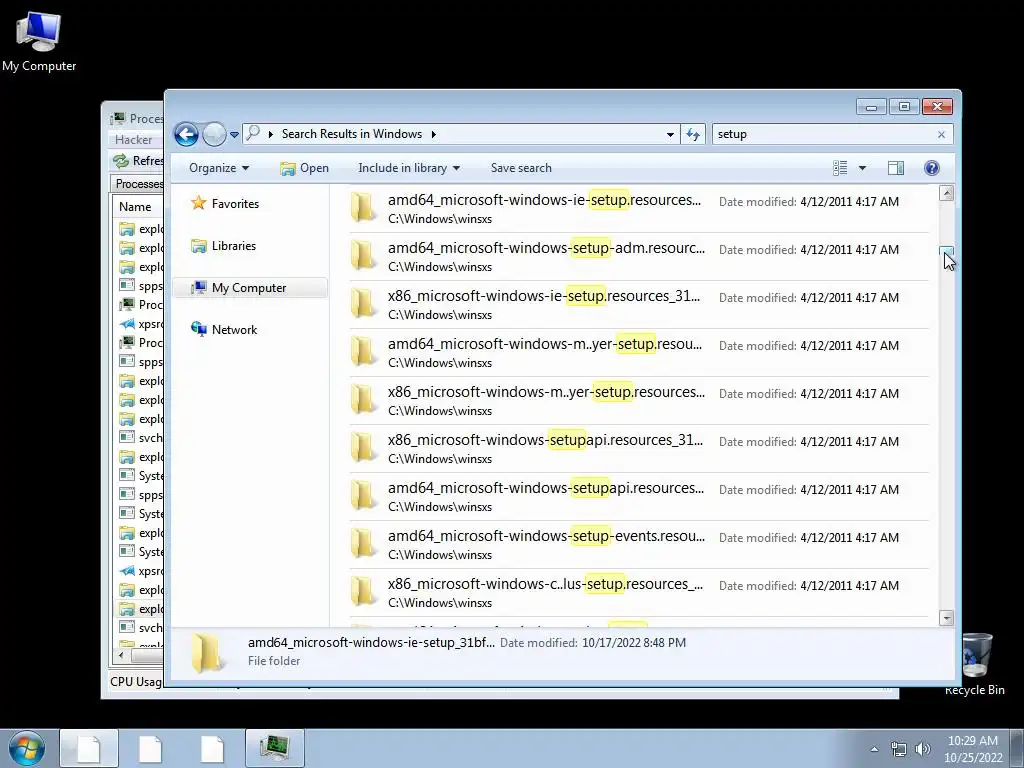Open the view options dropdown arrow
Screen dimensions: 1024x768
pos(862,168)
